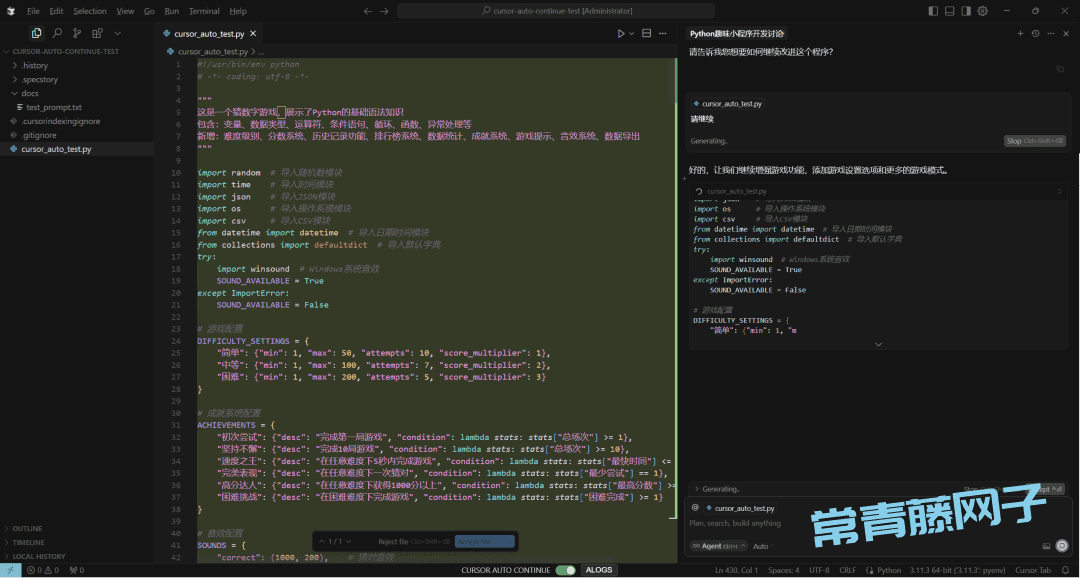The image size is (1080, 578).
Task: Open the settings gear in title bar
Action: coord(982,11)
